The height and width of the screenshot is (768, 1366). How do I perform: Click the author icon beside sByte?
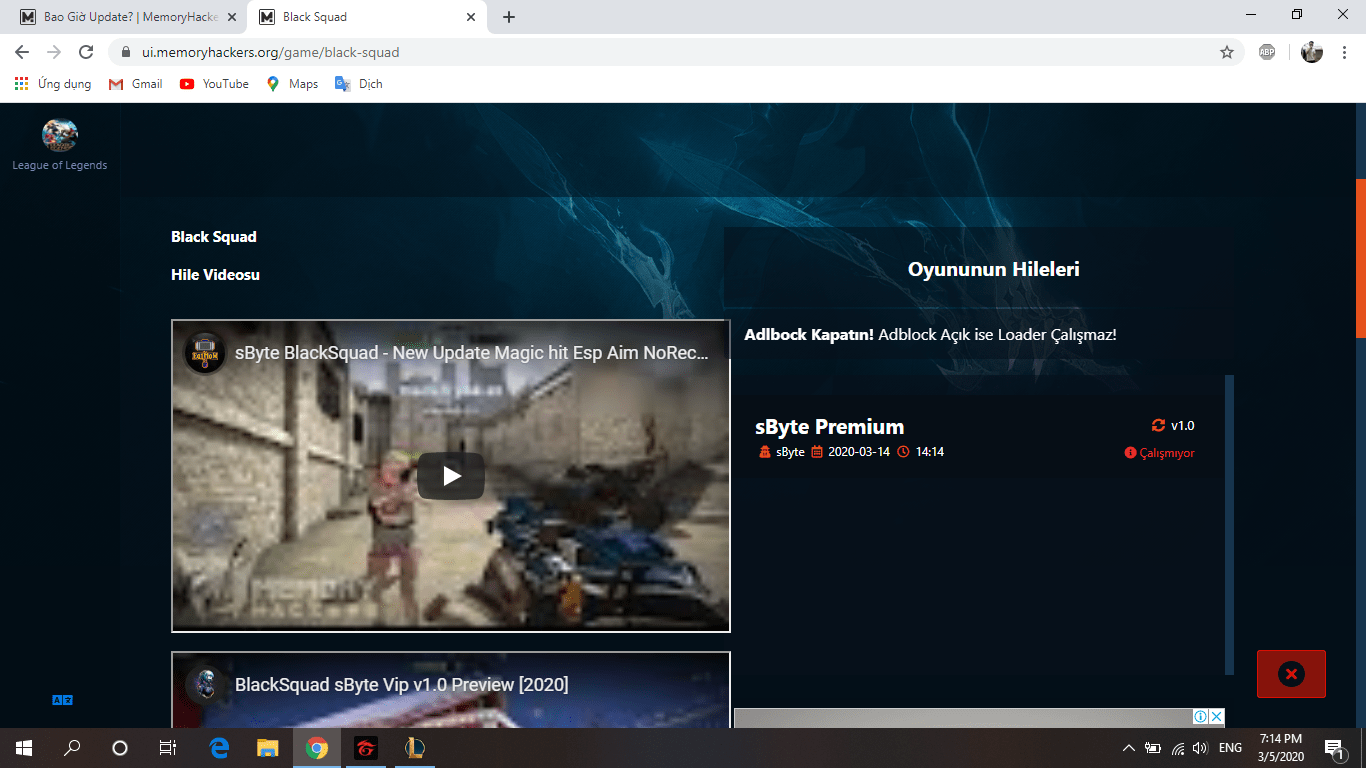click(x=765, y=452)
